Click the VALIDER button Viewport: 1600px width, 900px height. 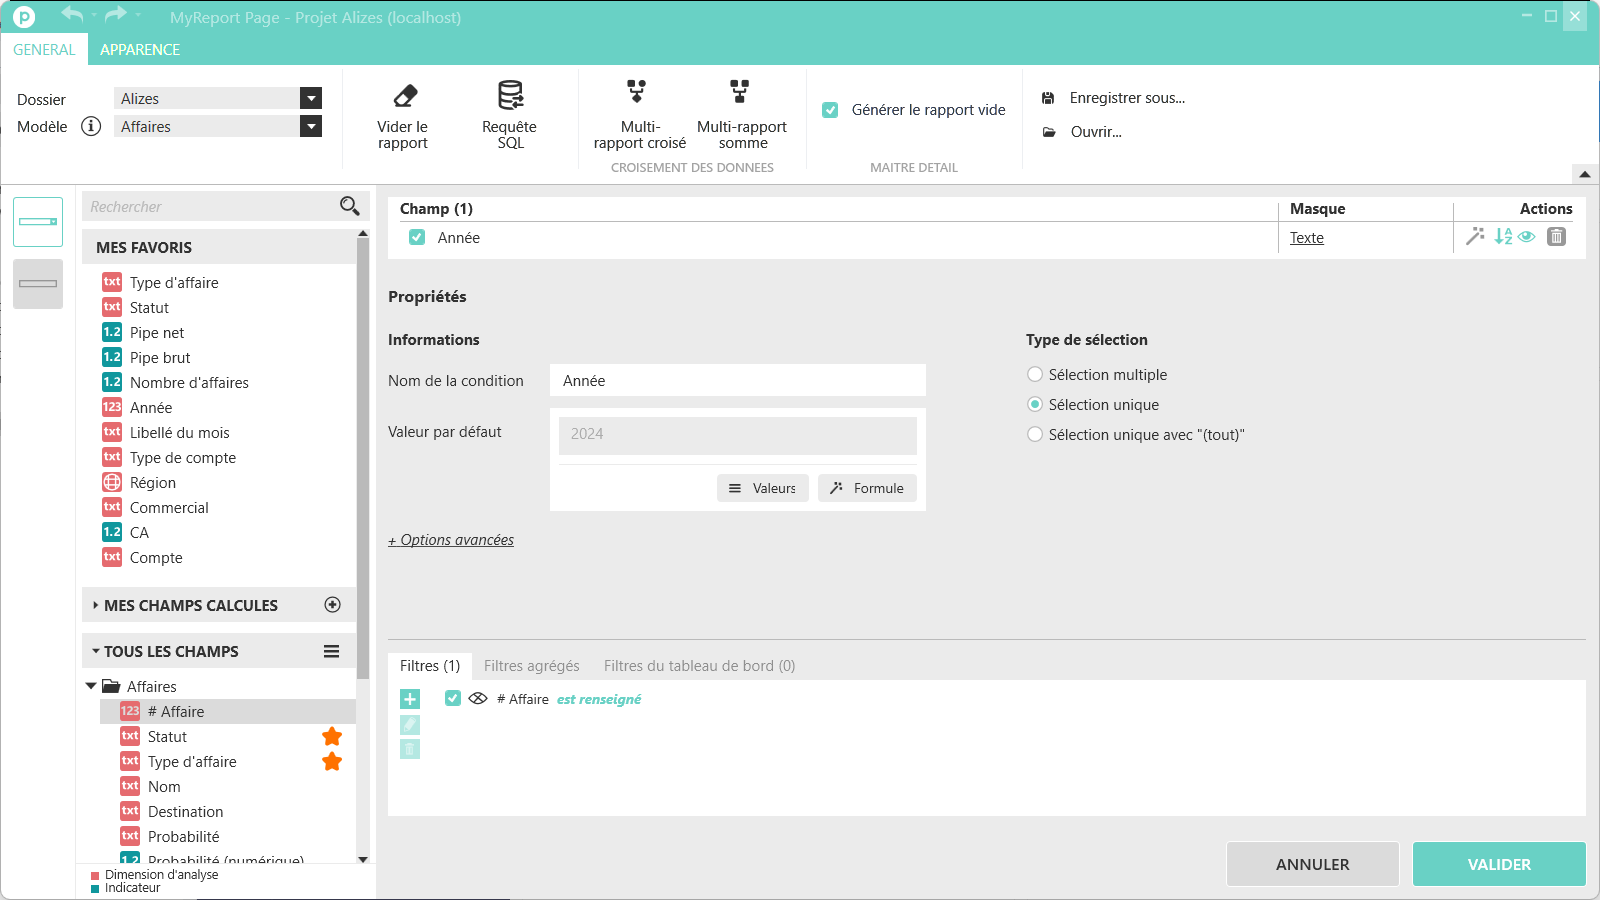click(x=1498, y=864)
